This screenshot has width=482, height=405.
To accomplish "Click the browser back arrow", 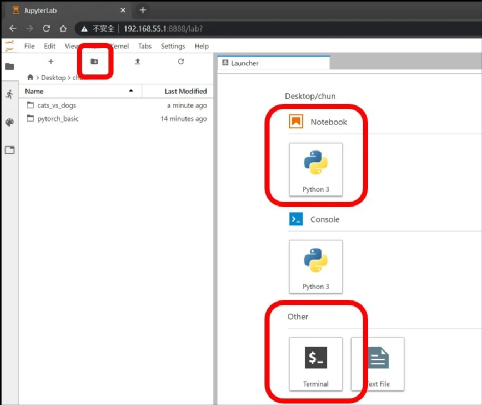I will click(x=13, y=29).
